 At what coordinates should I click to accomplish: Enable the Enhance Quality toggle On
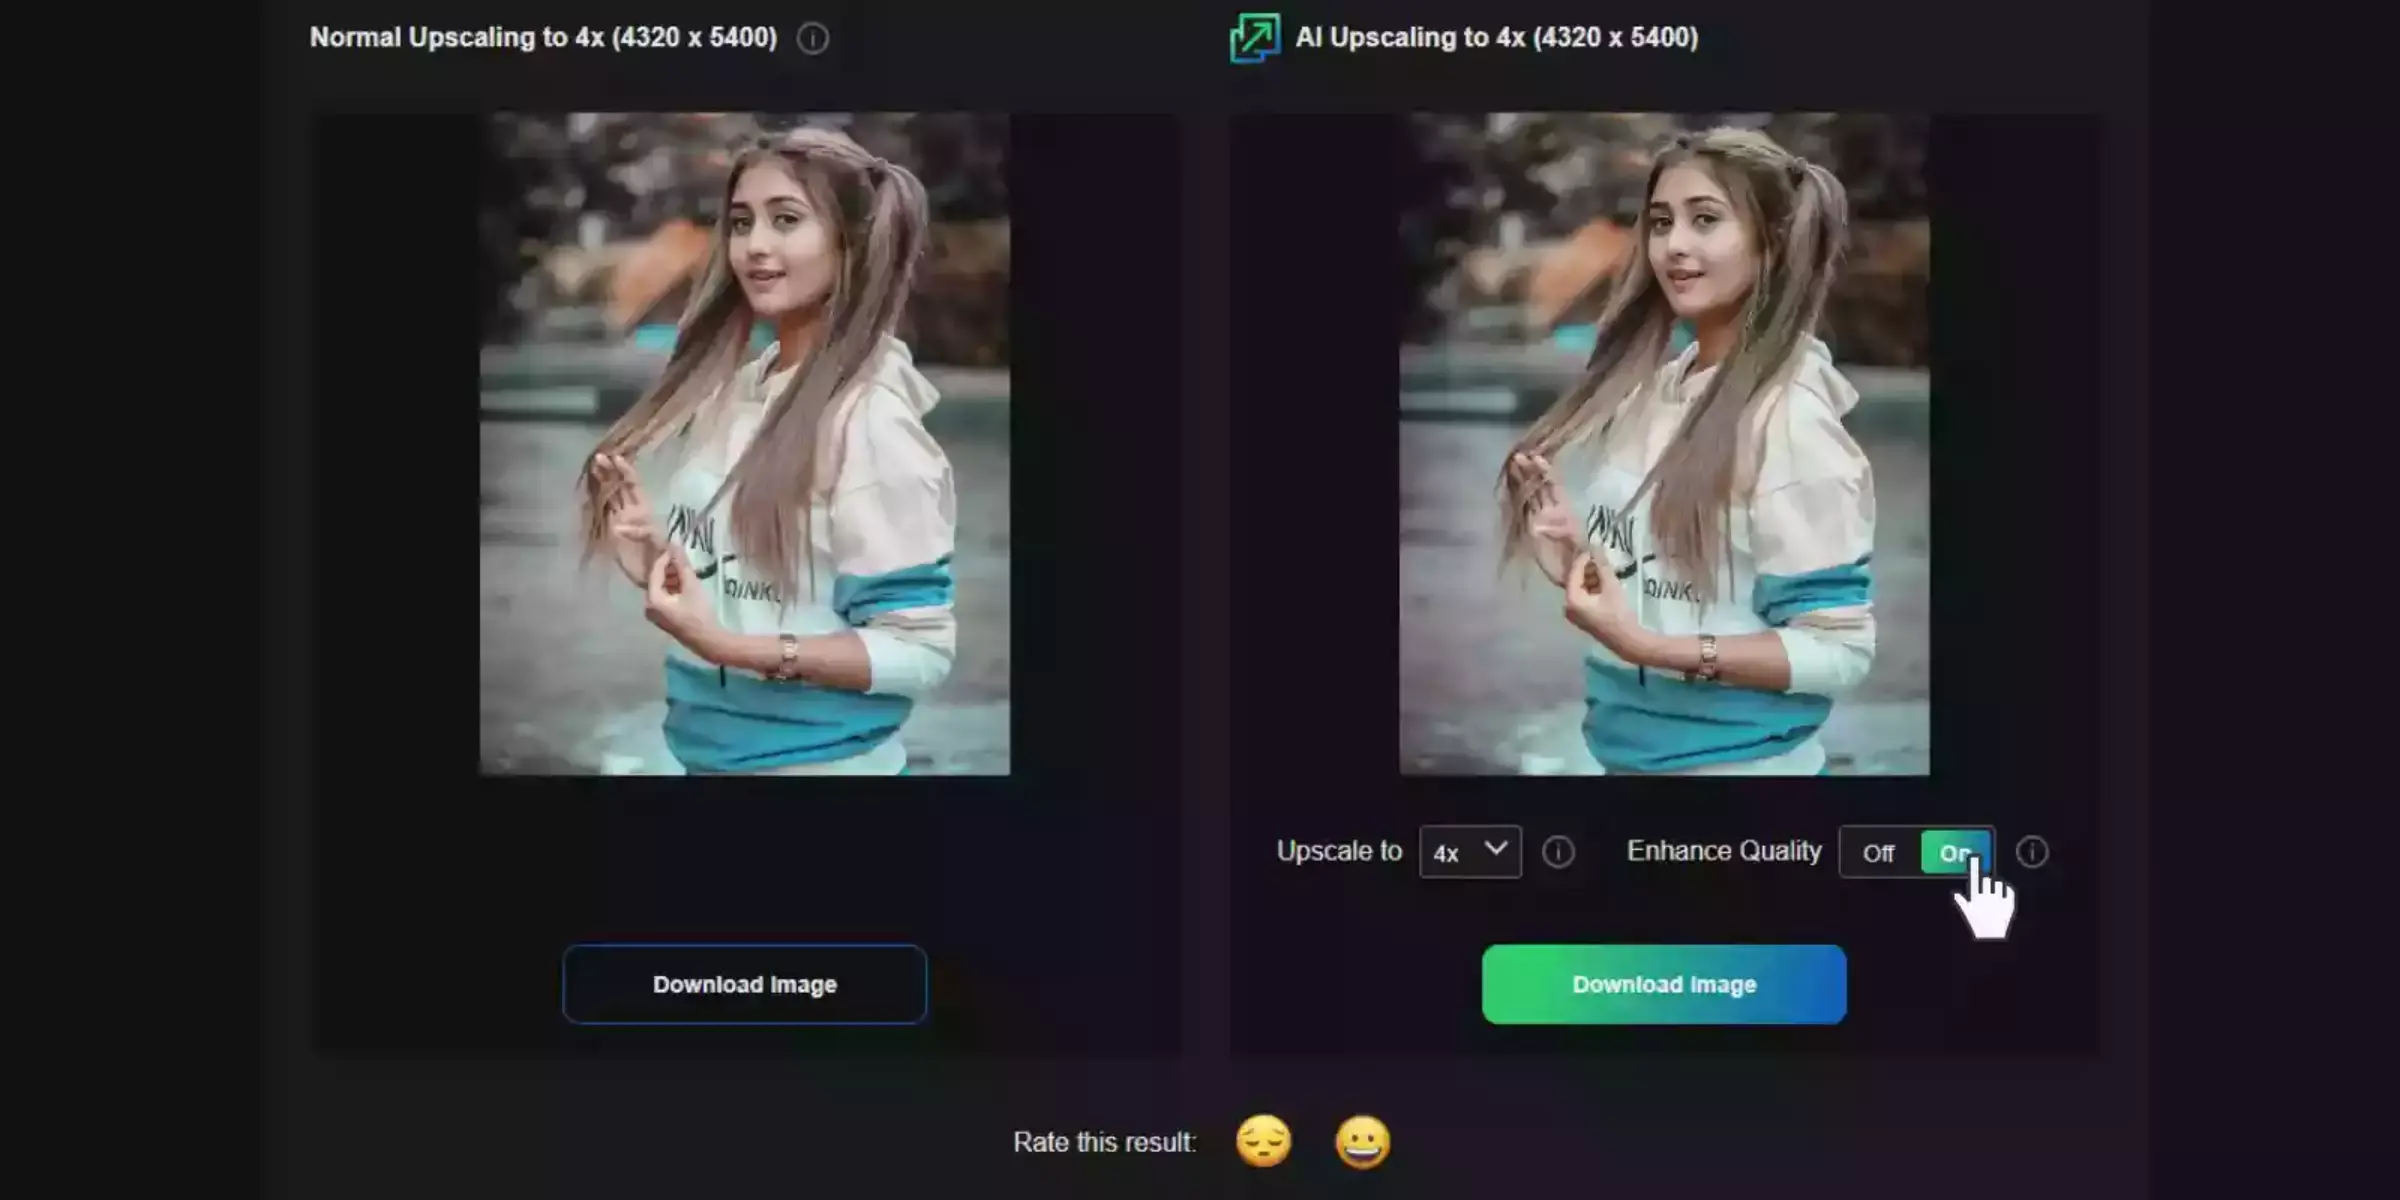pyautogui.click(x=1956, y=853)
